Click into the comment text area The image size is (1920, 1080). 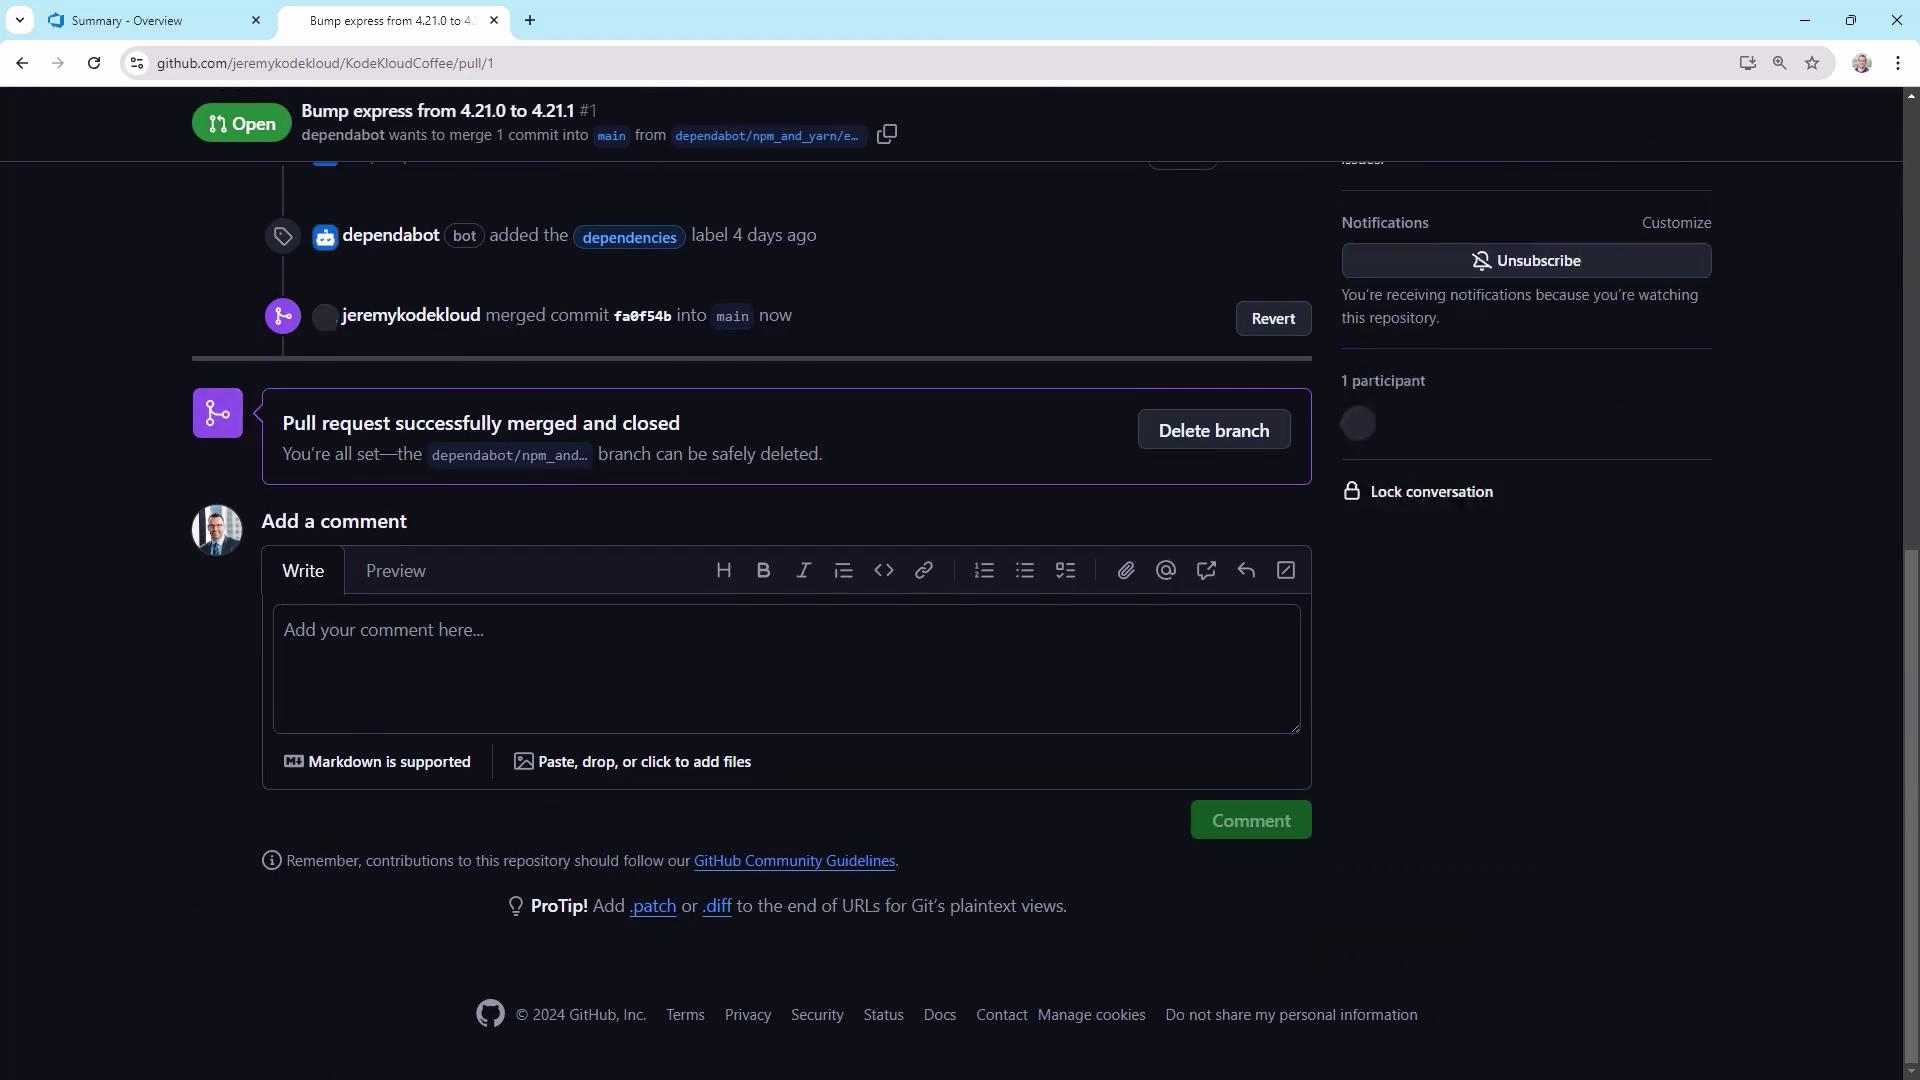(785, 668)
